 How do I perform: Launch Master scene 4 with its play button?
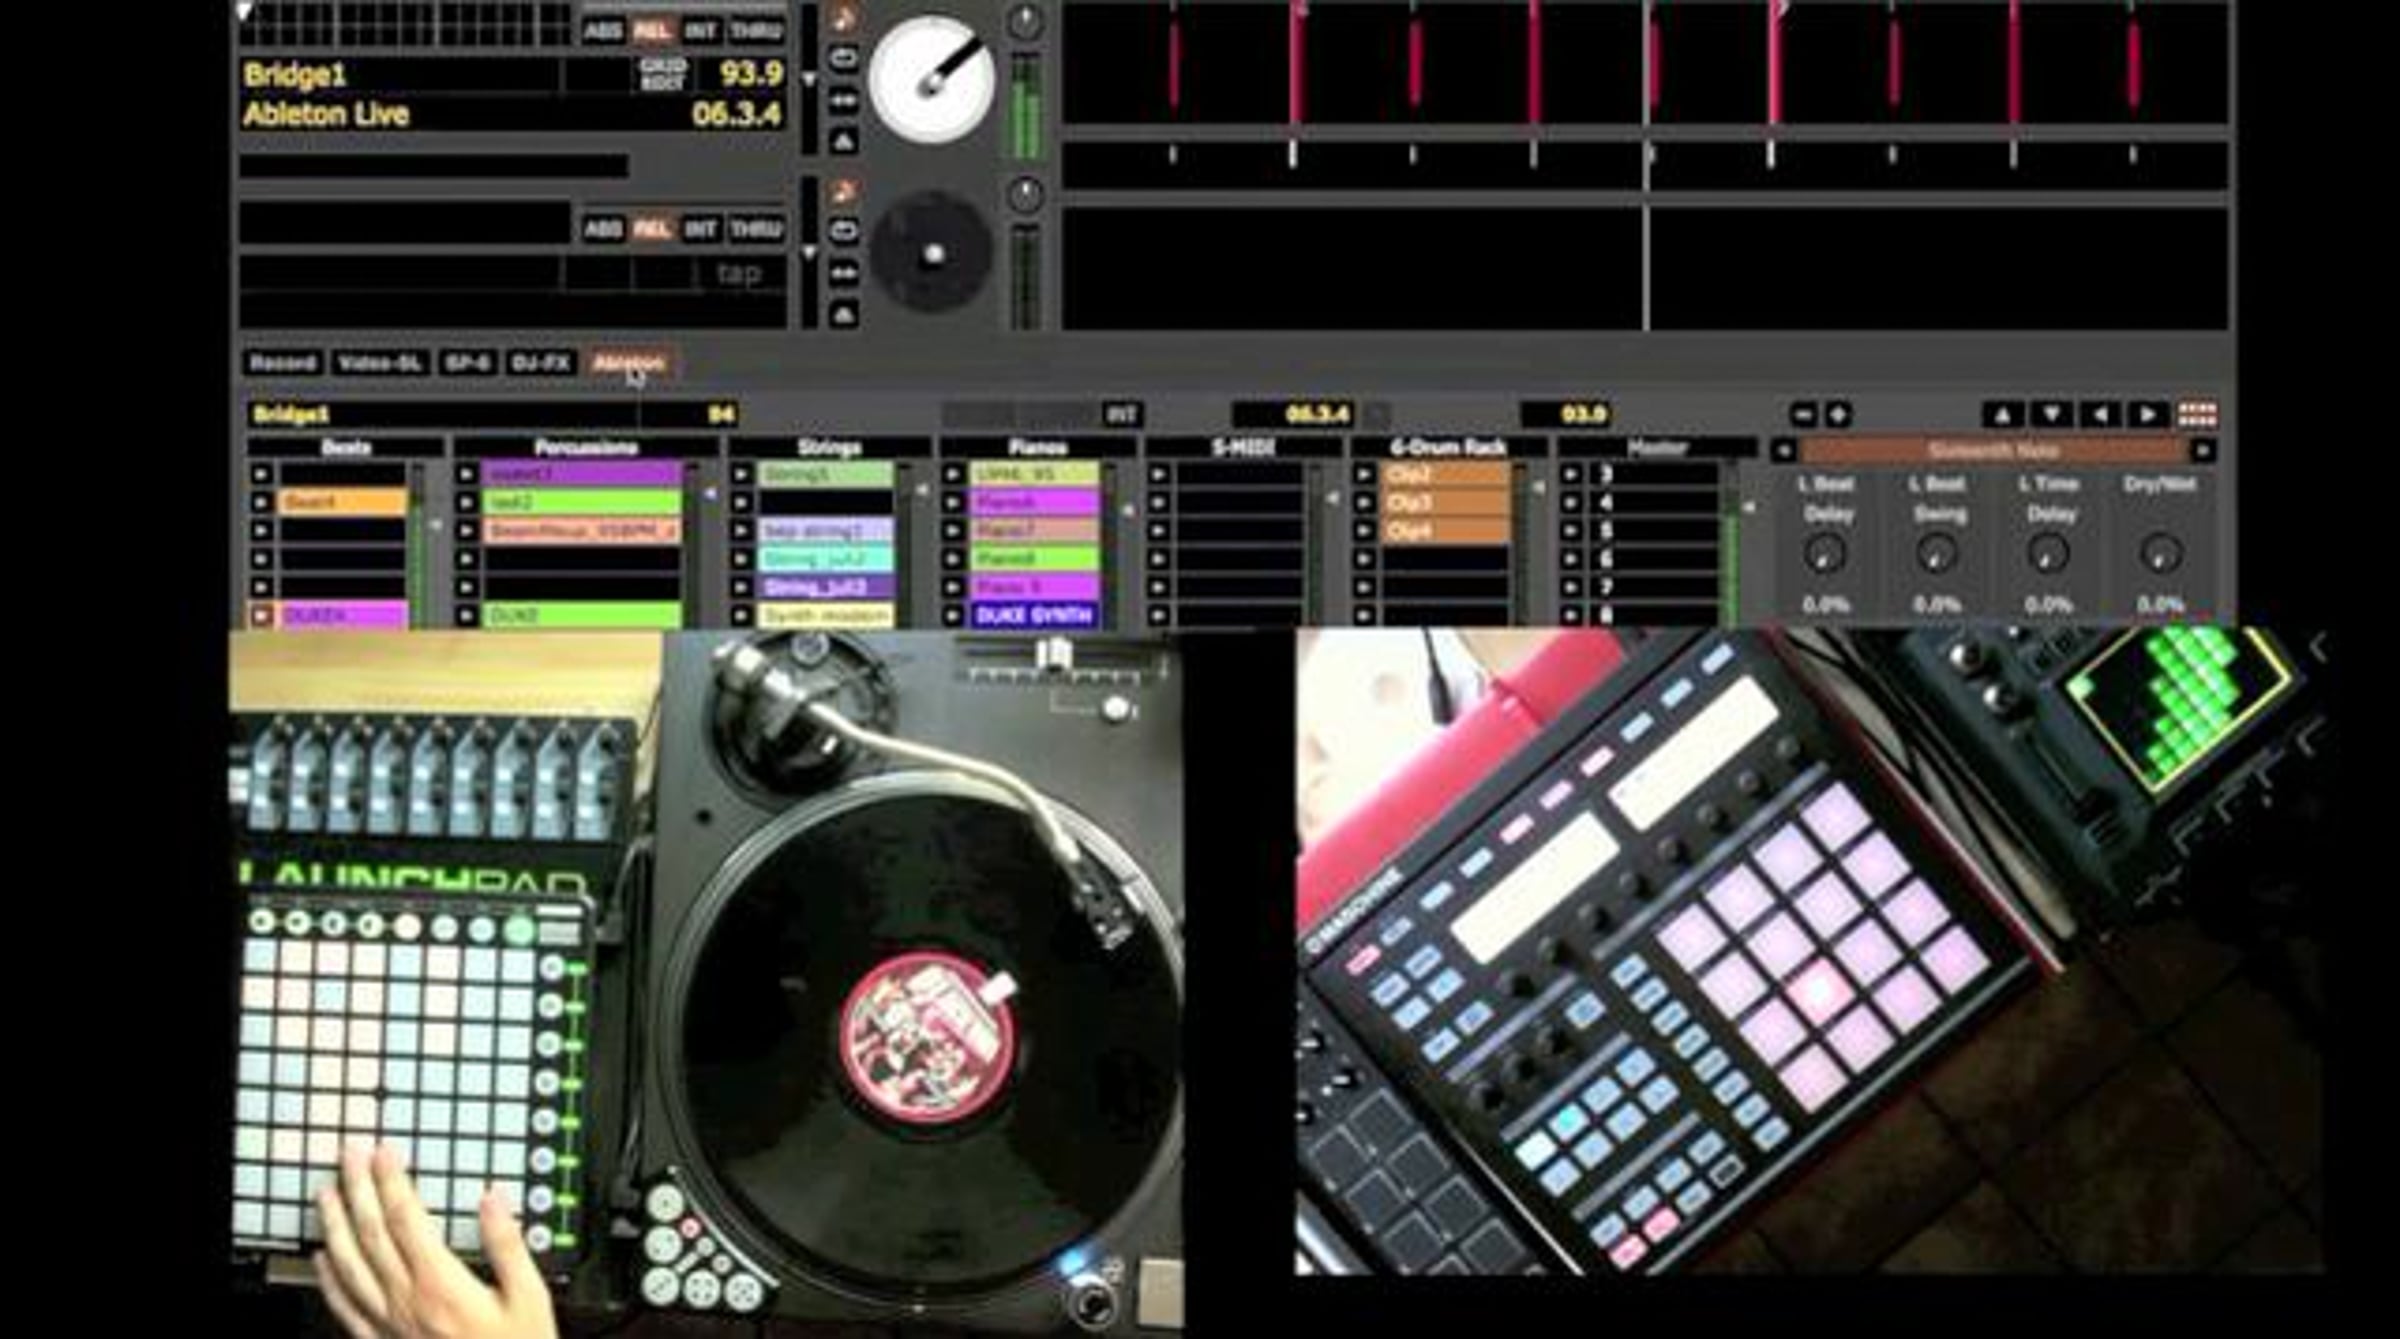coord(1571,502)
